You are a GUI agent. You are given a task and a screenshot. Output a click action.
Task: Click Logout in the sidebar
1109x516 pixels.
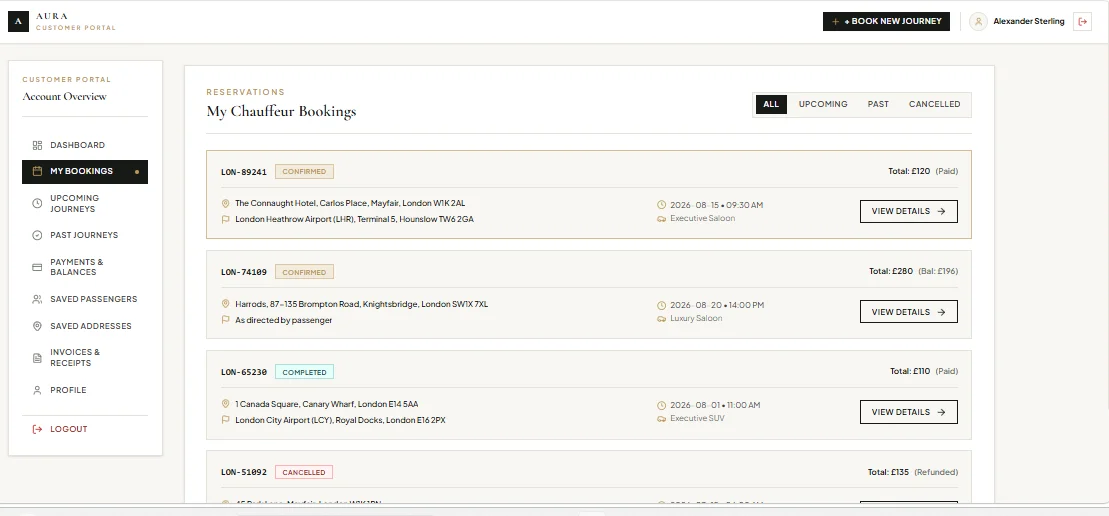[85, 429]
